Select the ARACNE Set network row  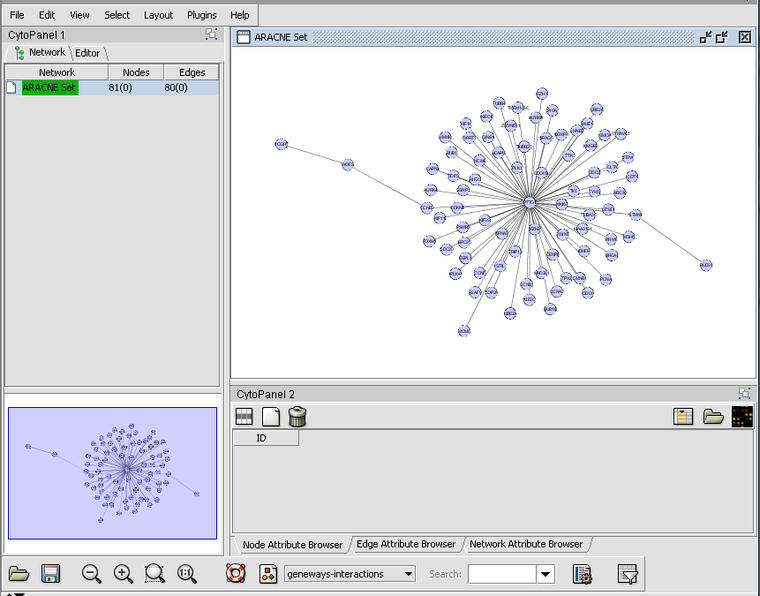50,88
